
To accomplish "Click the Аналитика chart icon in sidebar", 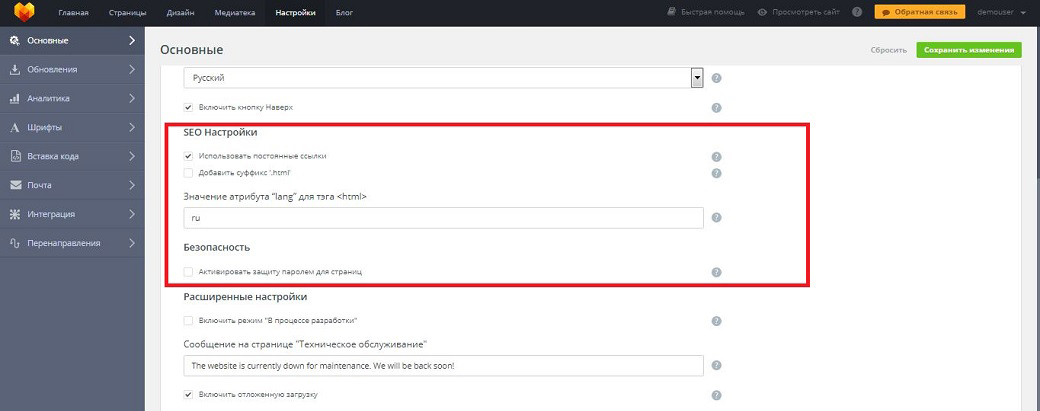I will (x=15, y=99).
